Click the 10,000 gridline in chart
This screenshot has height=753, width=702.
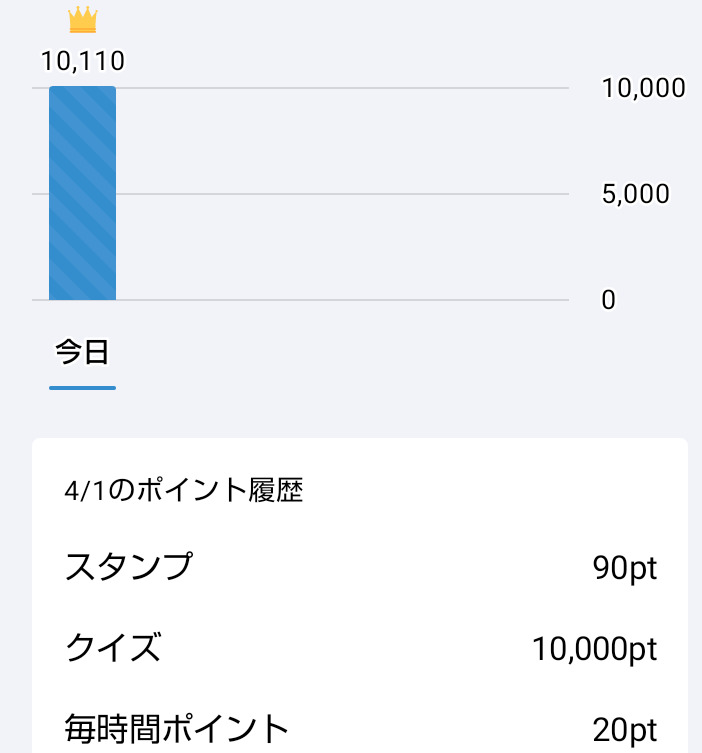(340, 88)
